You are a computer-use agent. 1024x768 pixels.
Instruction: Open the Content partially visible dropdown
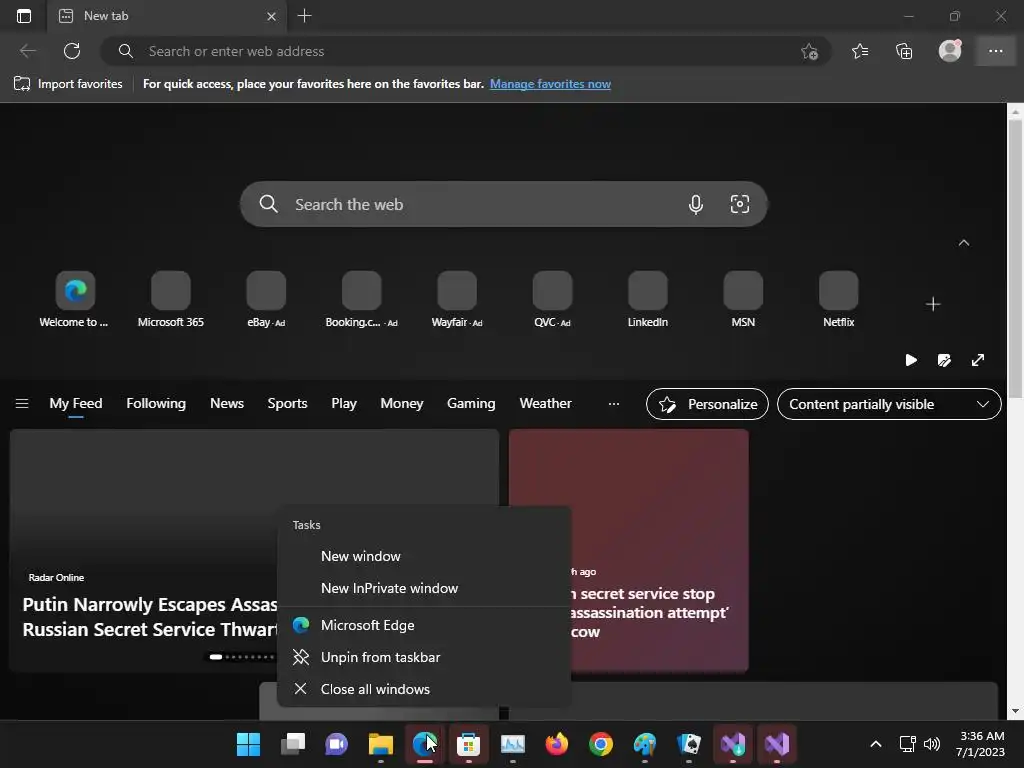(x=889, y=404)
